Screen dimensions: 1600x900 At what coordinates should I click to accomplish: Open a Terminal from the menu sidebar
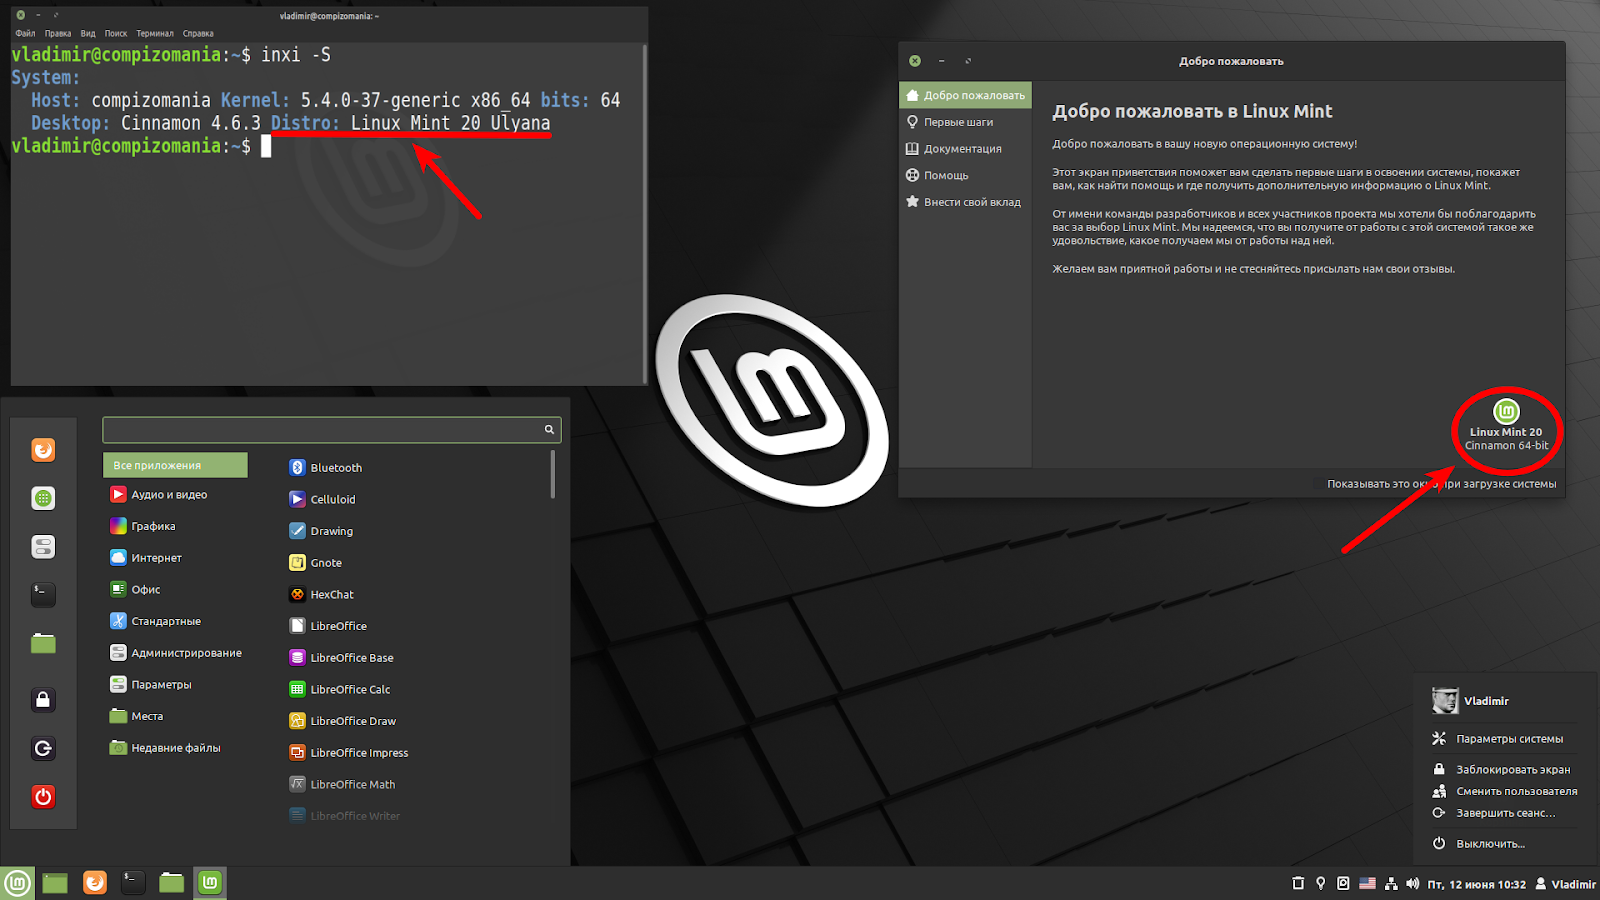tap(43, 594)
